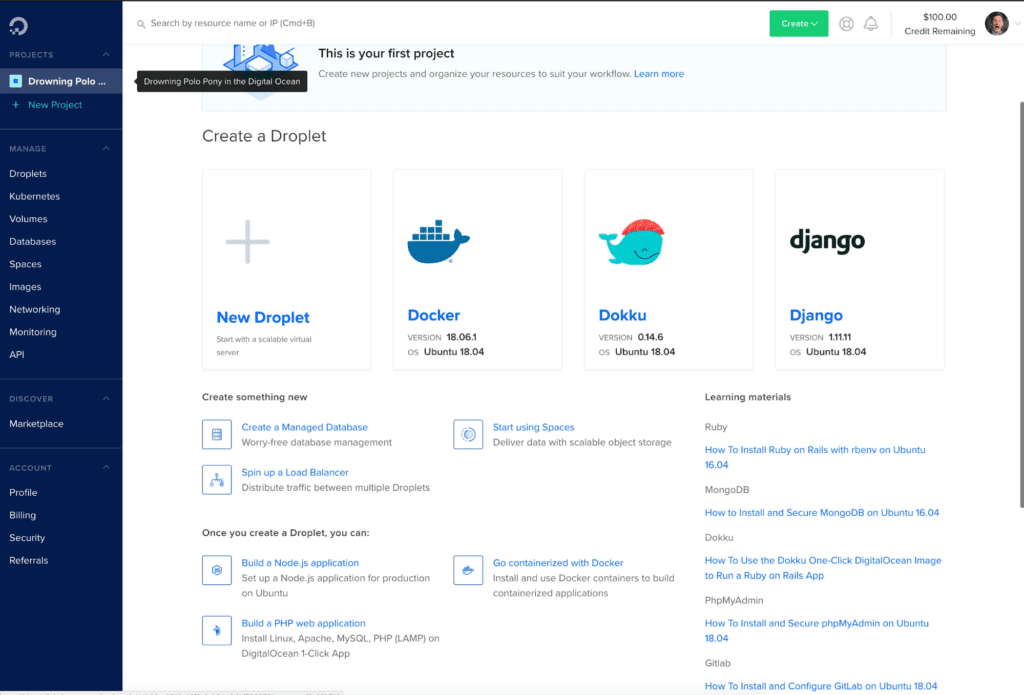Image resolution: width=1024 pixels, height=695 pixels.
Task: Open Kubernetes in the sidebar
Action: pos(35,196)
